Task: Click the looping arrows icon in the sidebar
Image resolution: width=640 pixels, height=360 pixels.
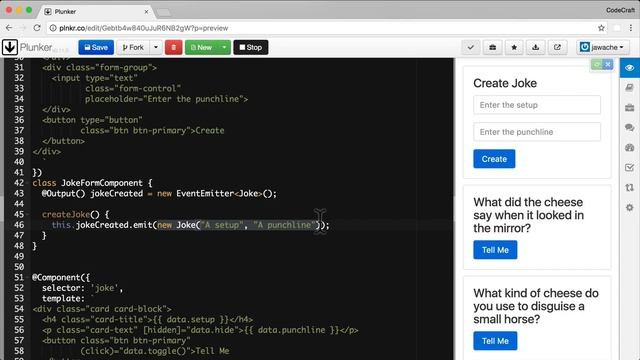Action: click(x=629, y=187)
